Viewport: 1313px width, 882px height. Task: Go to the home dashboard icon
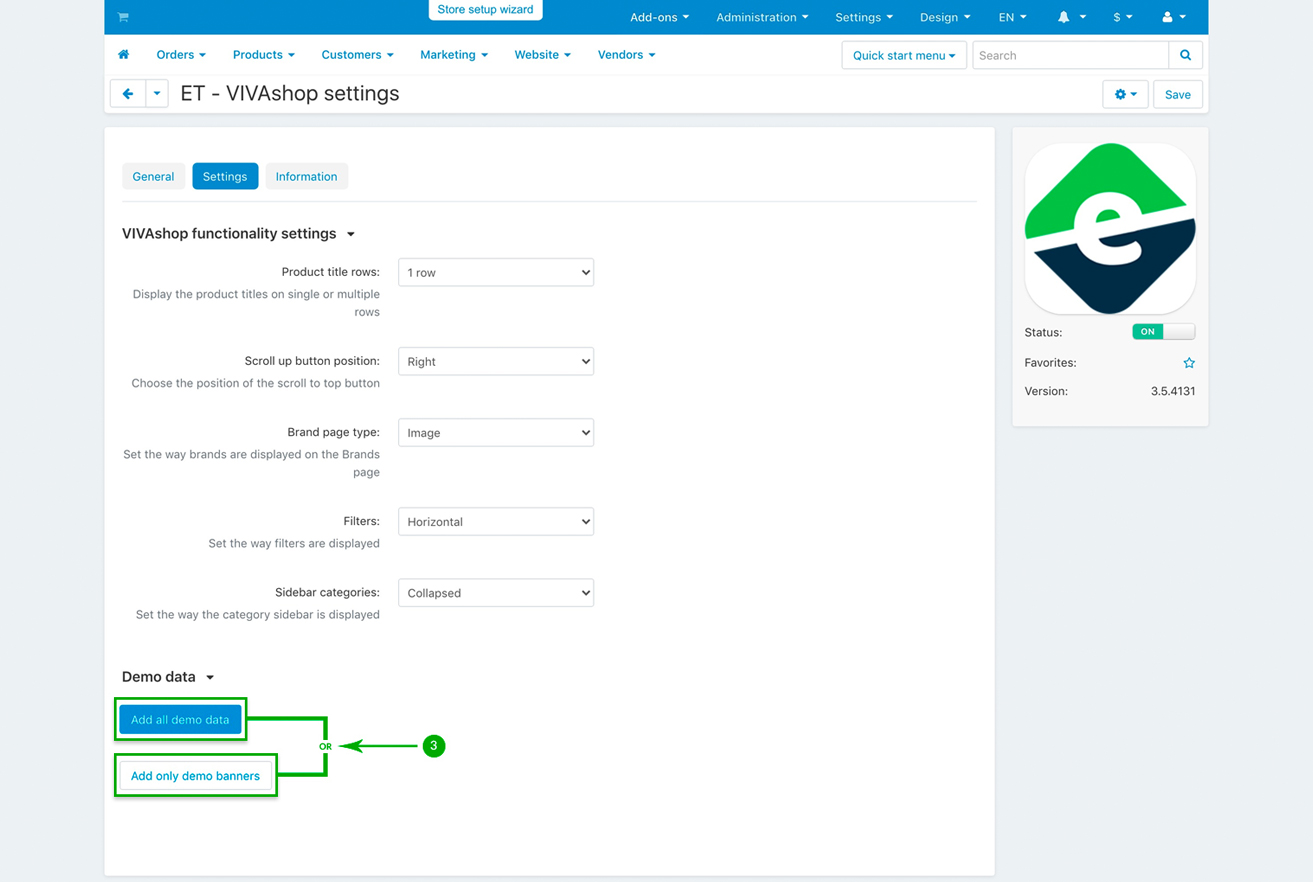coord(124,55)
